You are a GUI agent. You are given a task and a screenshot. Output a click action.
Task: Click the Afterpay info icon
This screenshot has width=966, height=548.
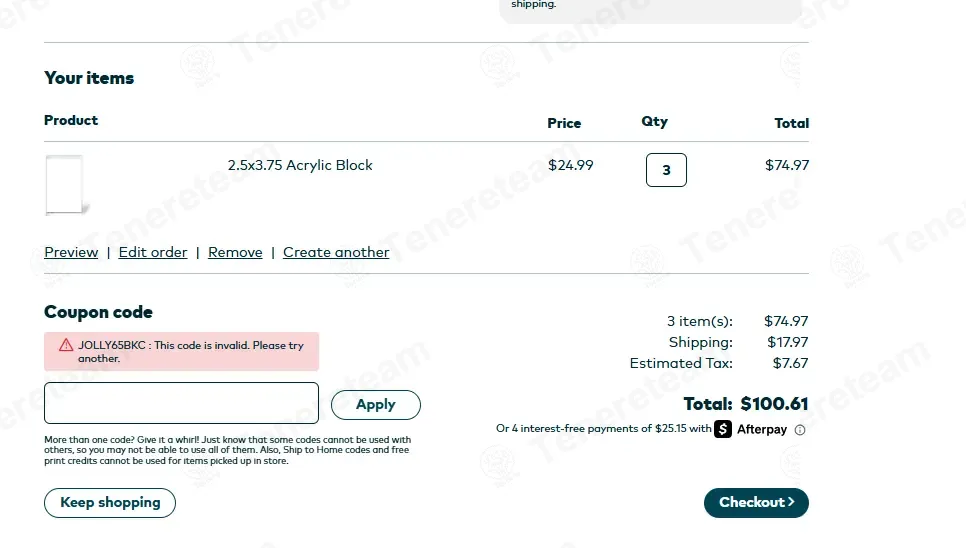800,430
